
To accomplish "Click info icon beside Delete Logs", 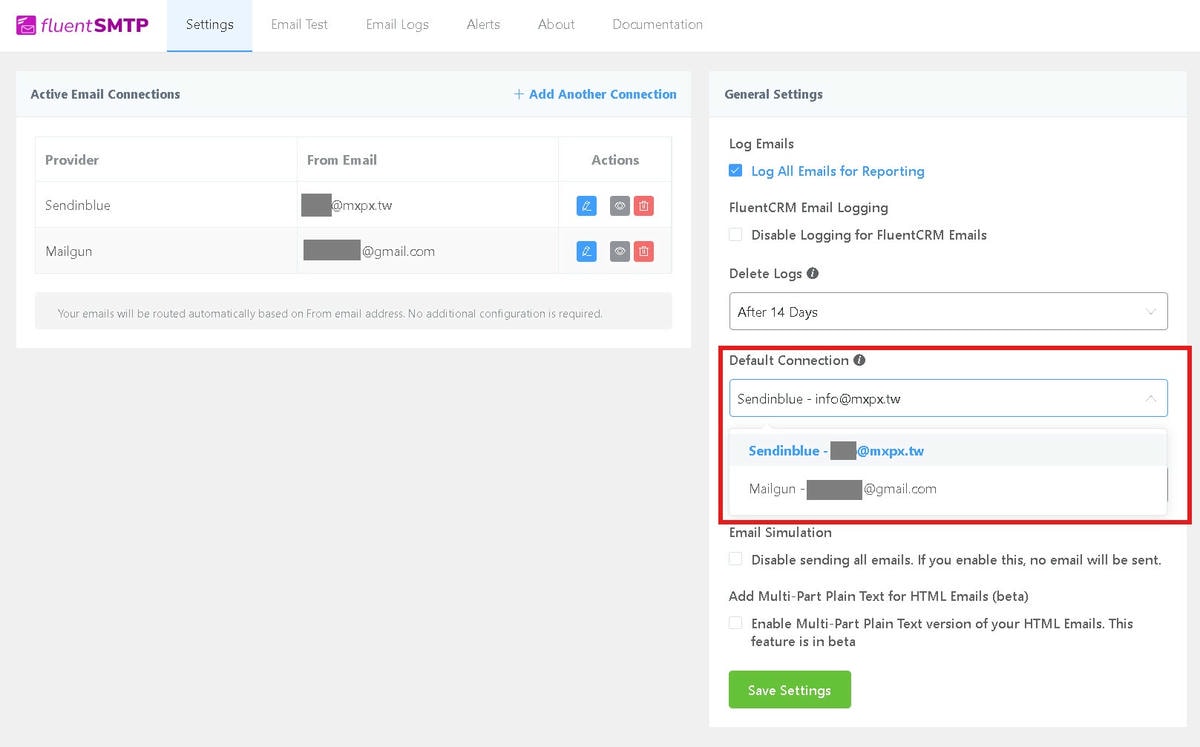I will click(813, 274).
